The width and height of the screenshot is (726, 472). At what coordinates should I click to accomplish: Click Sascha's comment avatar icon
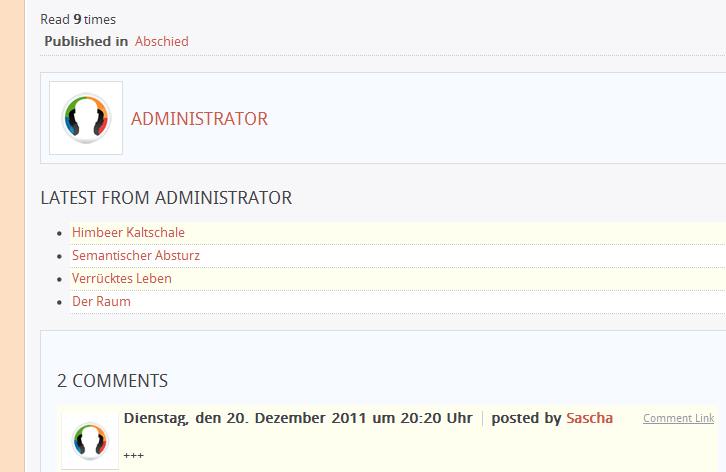click(x=90, y=441)
